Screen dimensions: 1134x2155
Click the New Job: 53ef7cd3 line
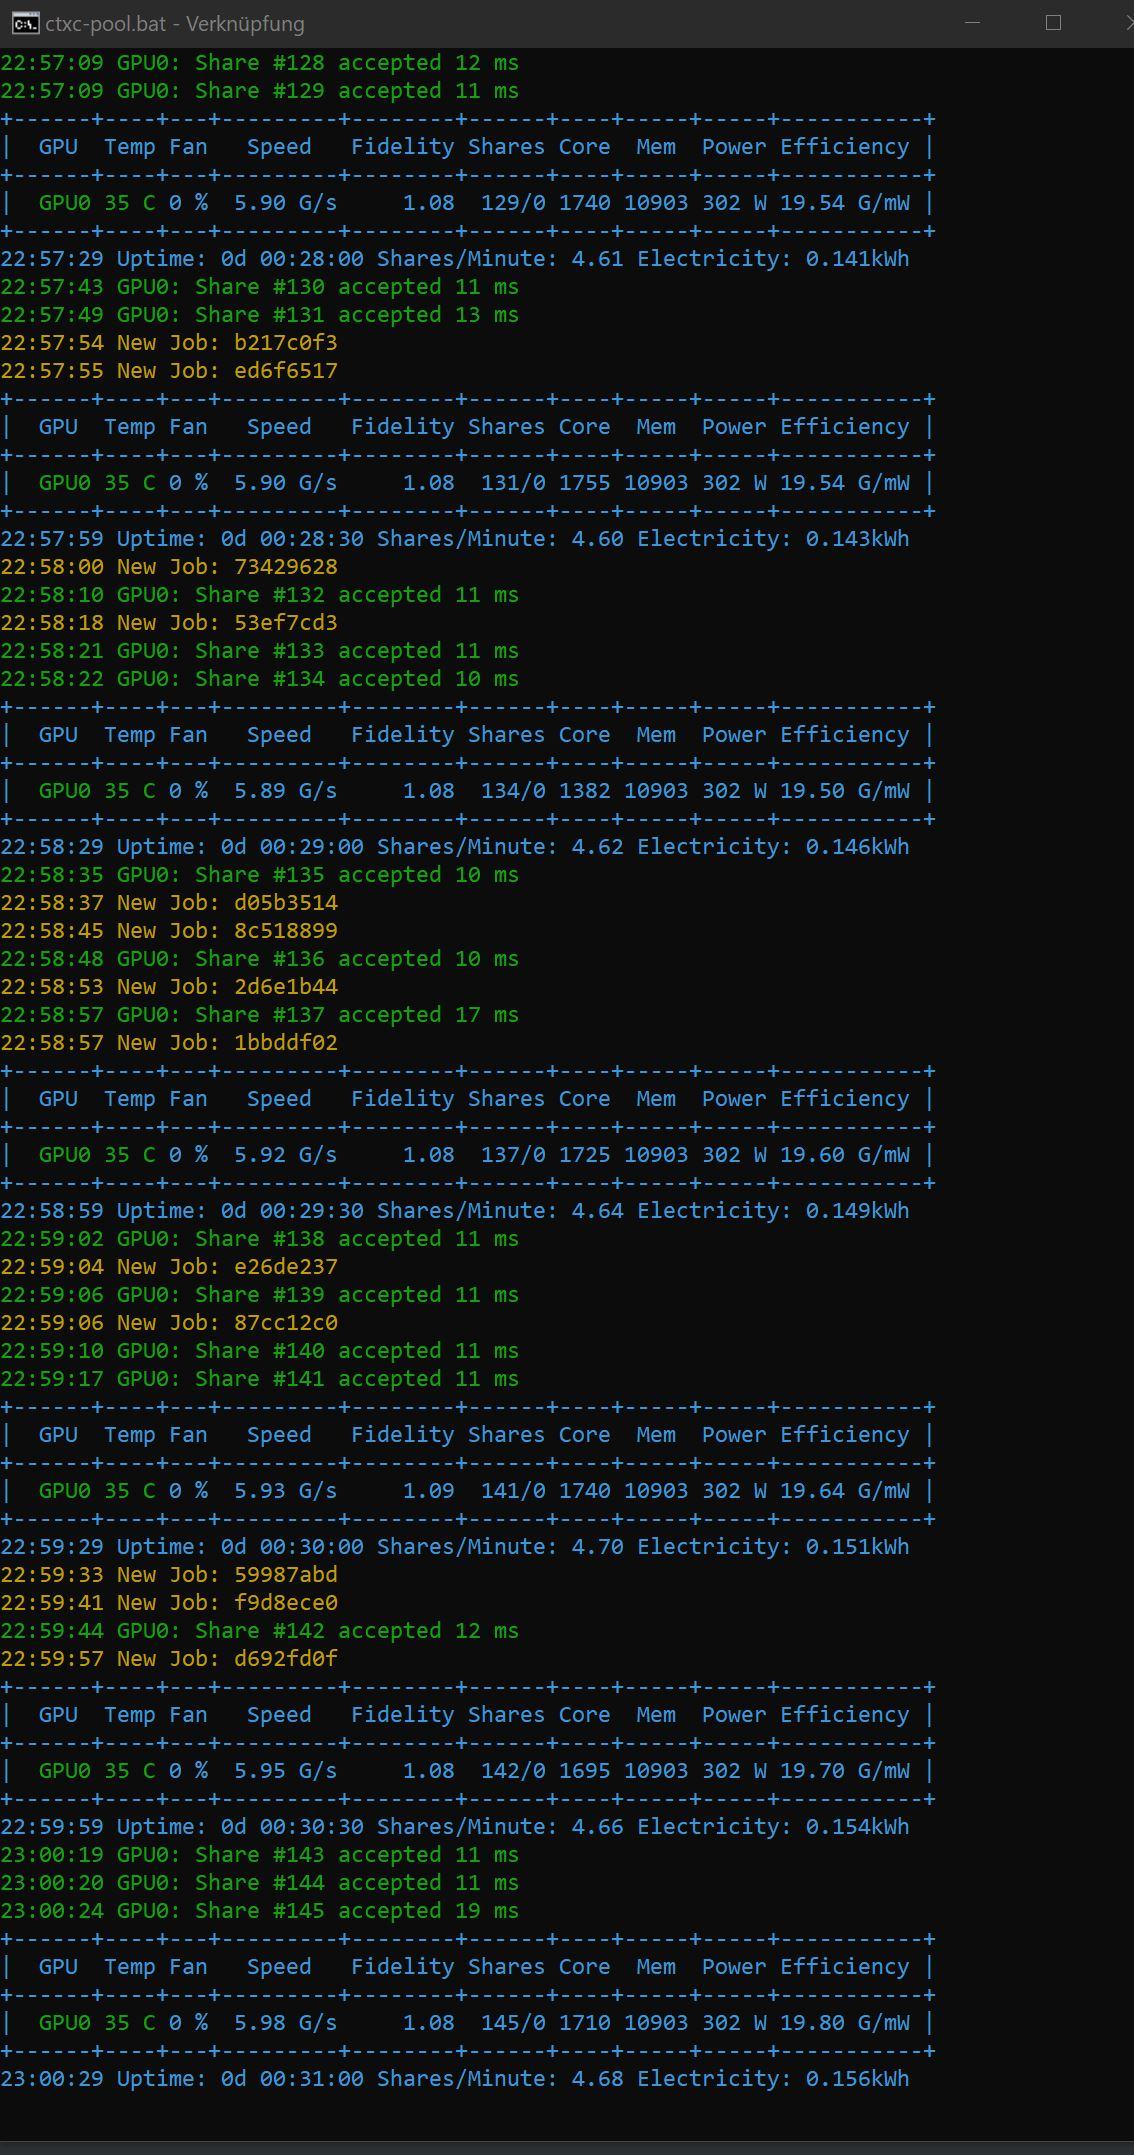pos(169,623)
